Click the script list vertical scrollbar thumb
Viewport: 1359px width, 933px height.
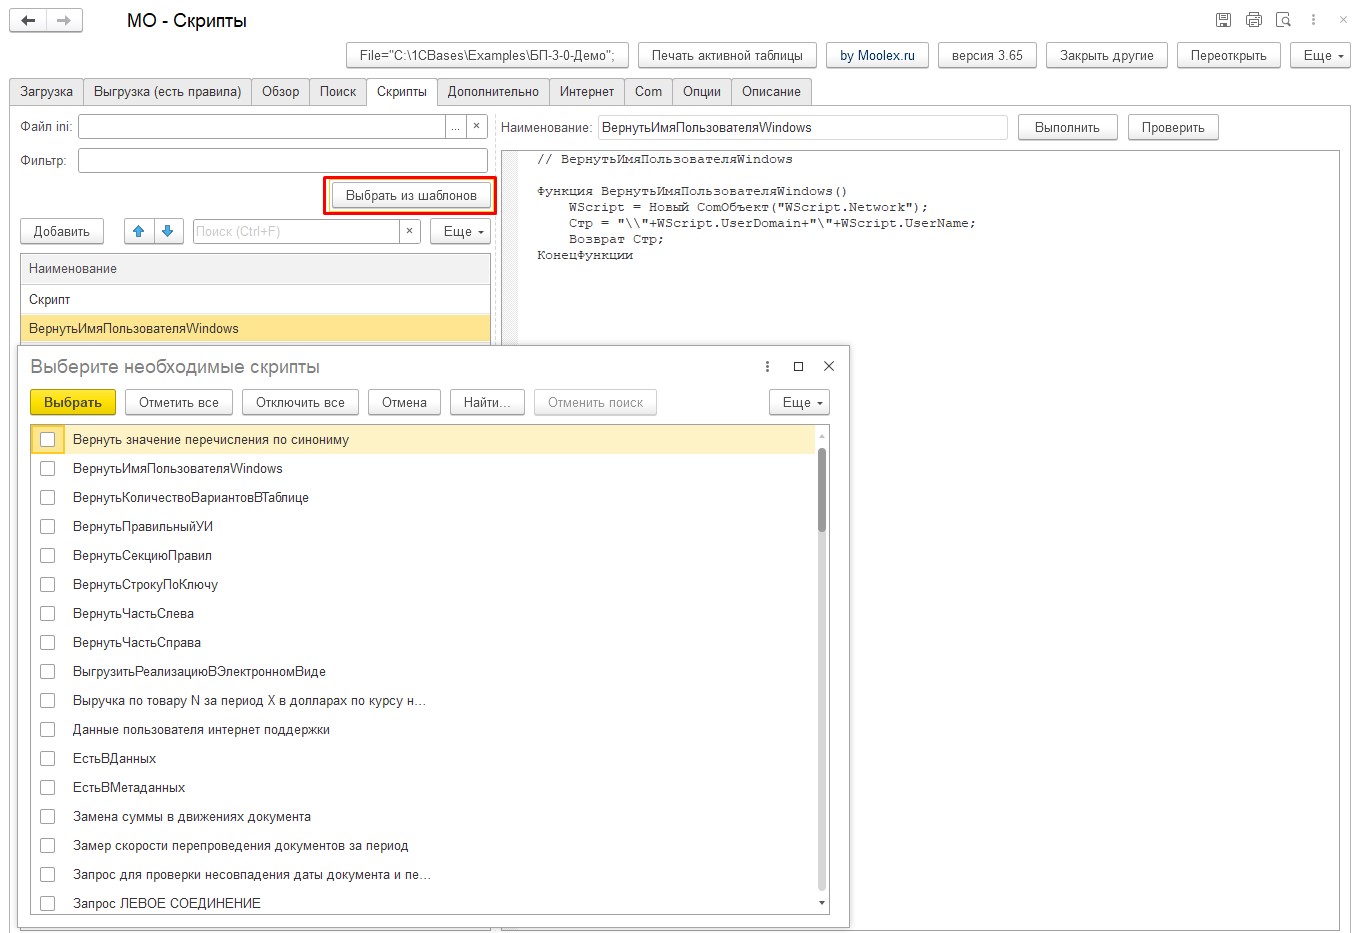(x=822, y=489)
